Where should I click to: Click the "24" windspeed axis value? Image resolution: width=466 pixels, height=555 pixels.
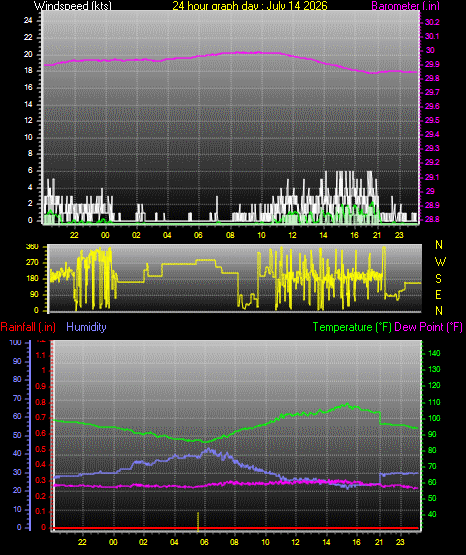pos(28,21)
